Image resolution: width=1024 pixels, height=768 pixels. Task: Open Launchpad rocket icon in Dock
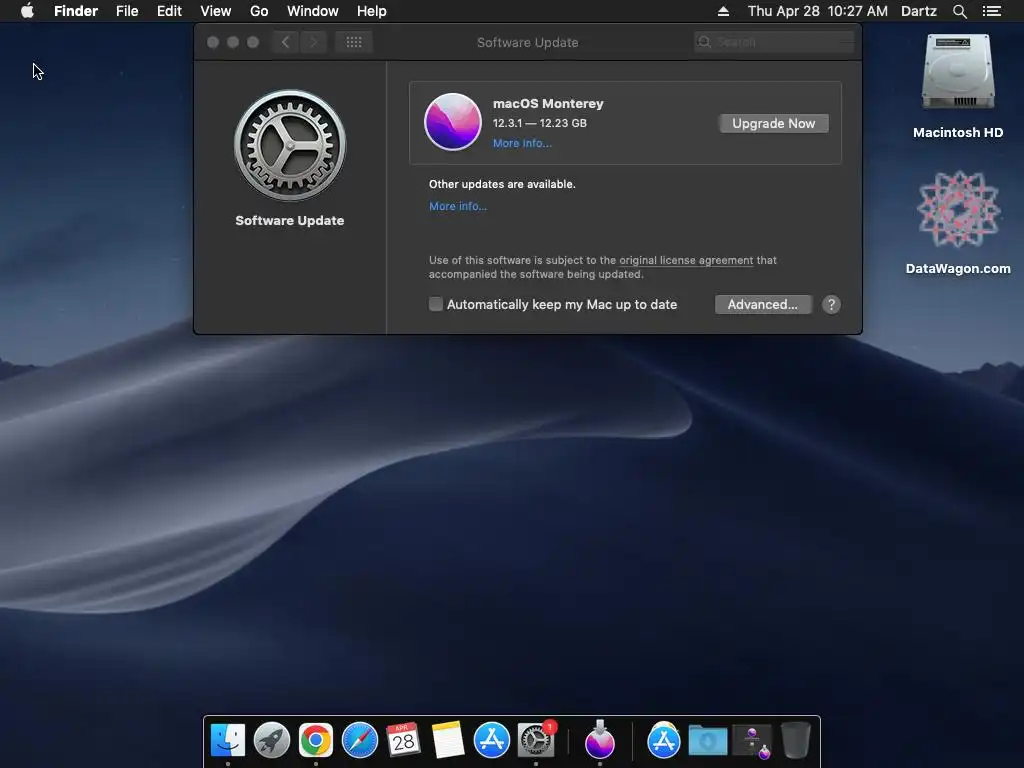272,740
